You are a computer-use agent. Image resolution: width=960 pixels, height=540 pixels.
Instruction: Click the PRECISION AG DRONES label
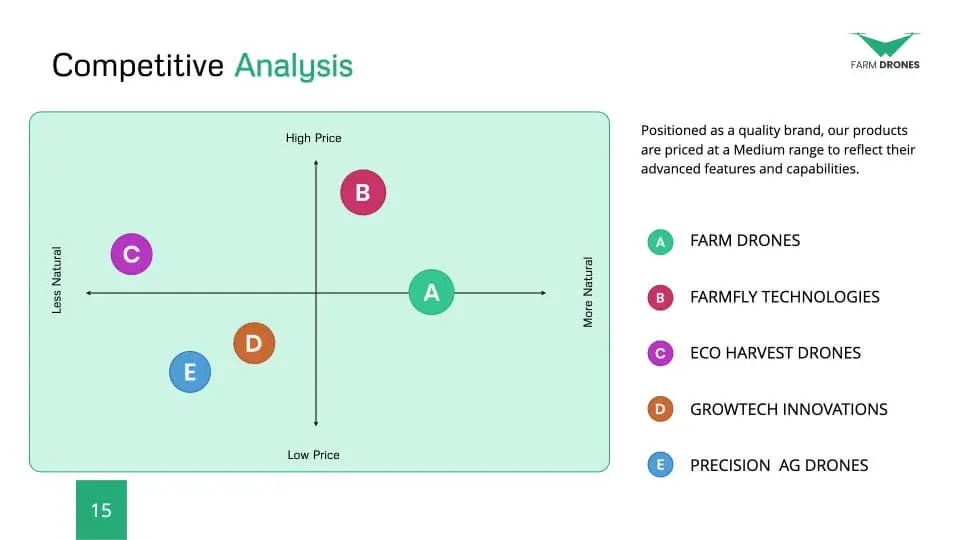[779, 465]
